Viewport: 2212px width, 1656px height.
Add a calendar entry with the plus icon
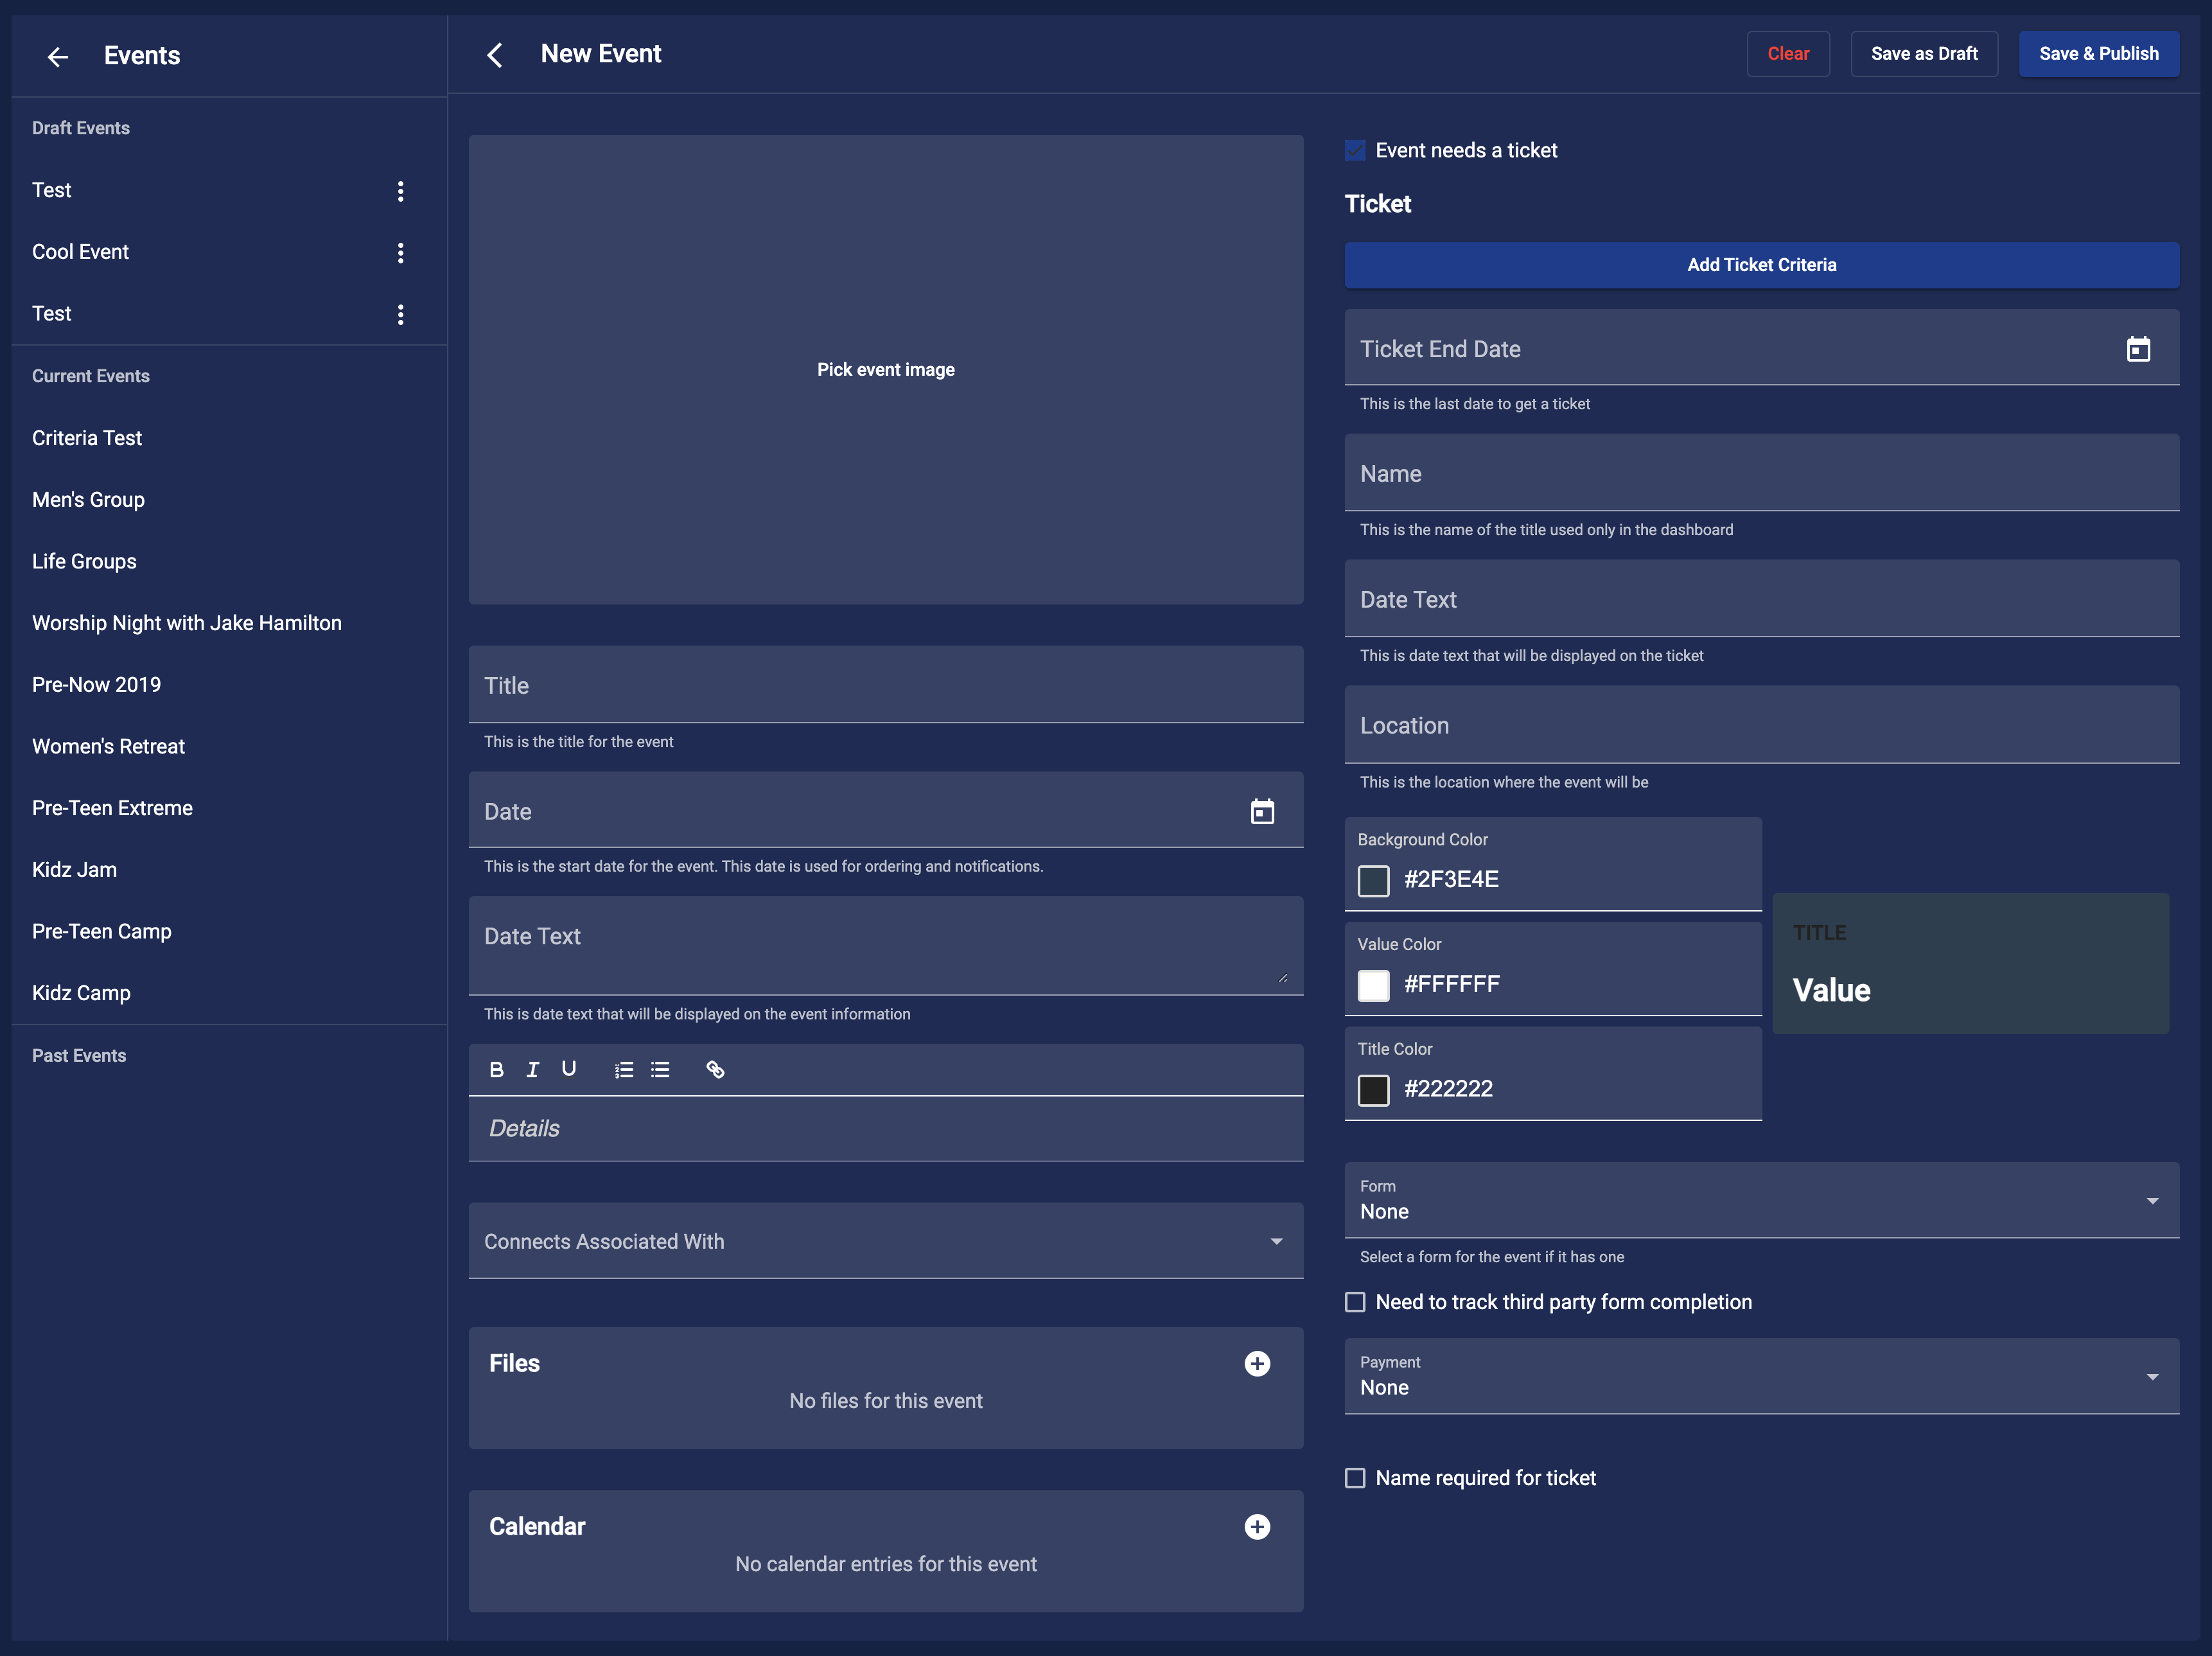(x=1257, y=1526)
